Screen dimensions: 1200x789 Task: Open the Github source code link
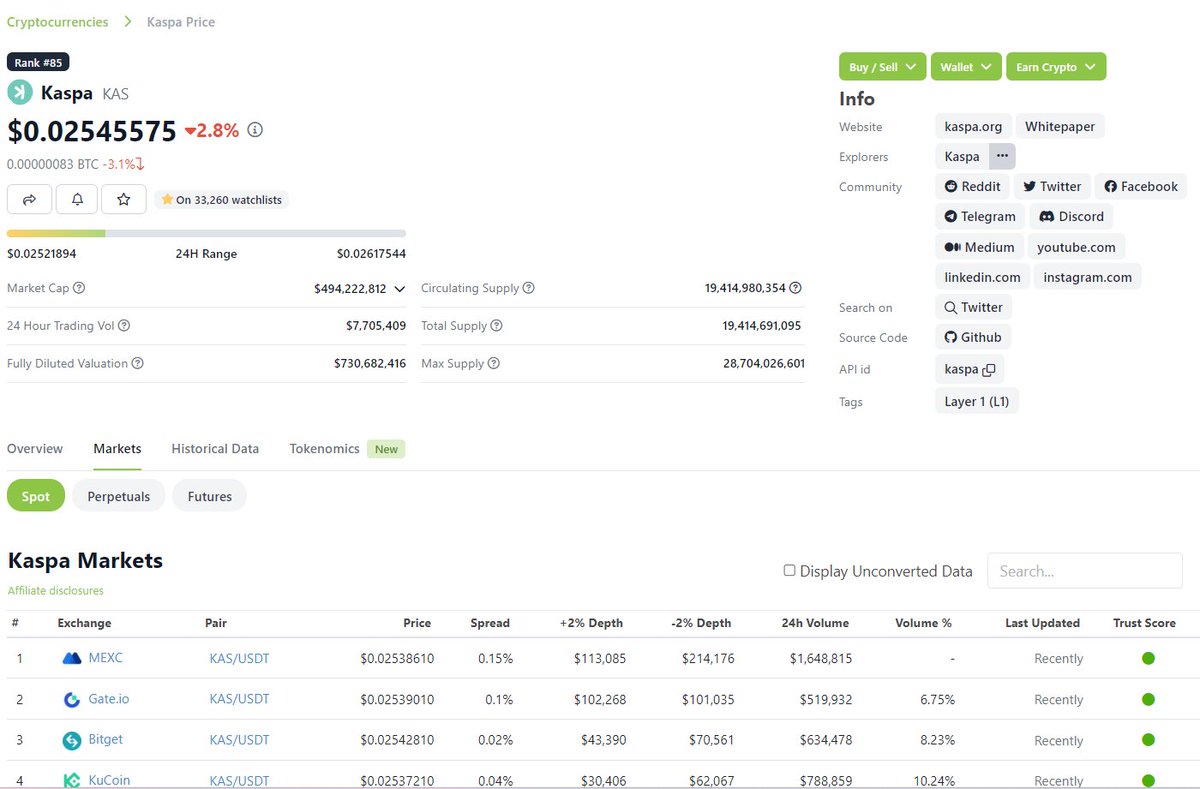click(x=973, y=338)
